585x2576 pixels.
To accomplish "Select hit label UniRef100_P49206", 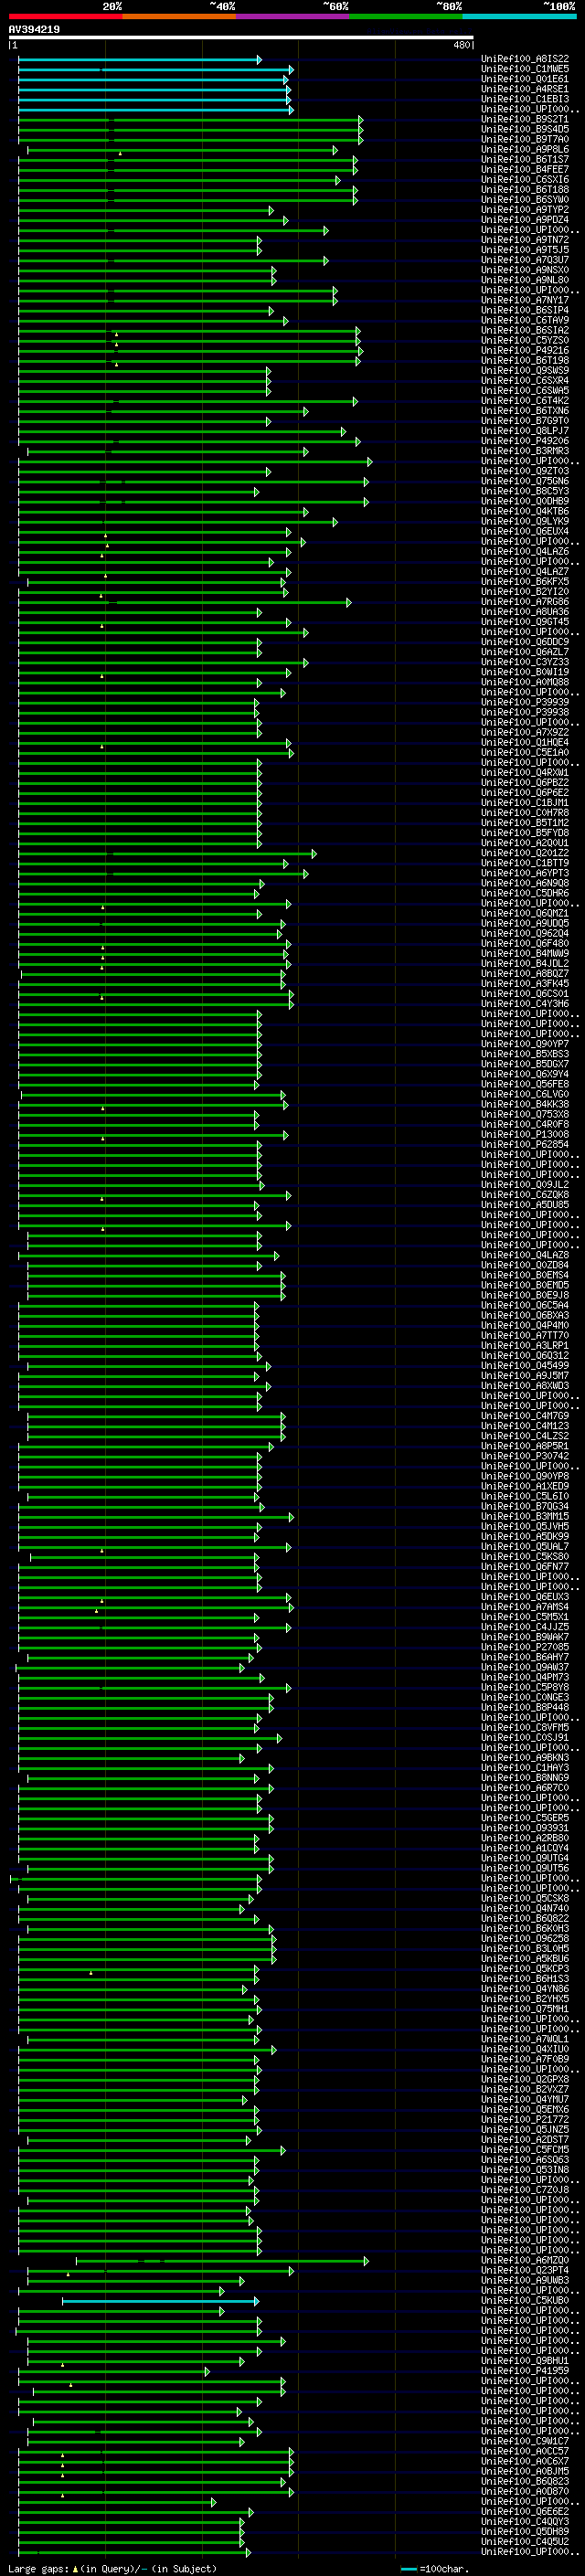I will pos(525,441).
